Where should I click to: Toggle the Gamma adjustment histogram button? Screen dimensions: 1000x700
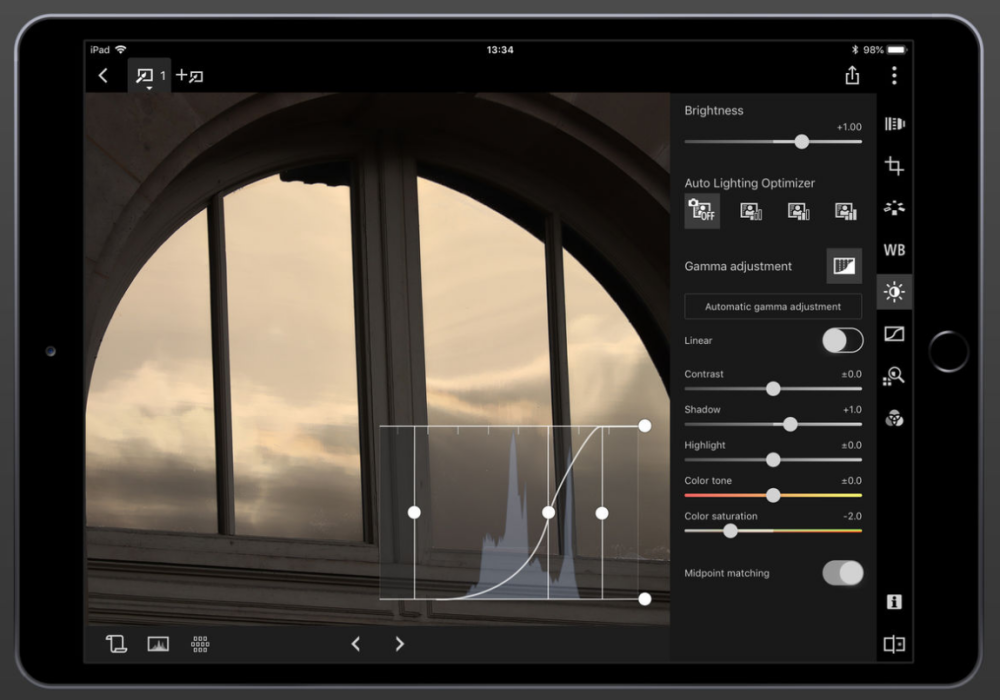(x=844, y=266)
